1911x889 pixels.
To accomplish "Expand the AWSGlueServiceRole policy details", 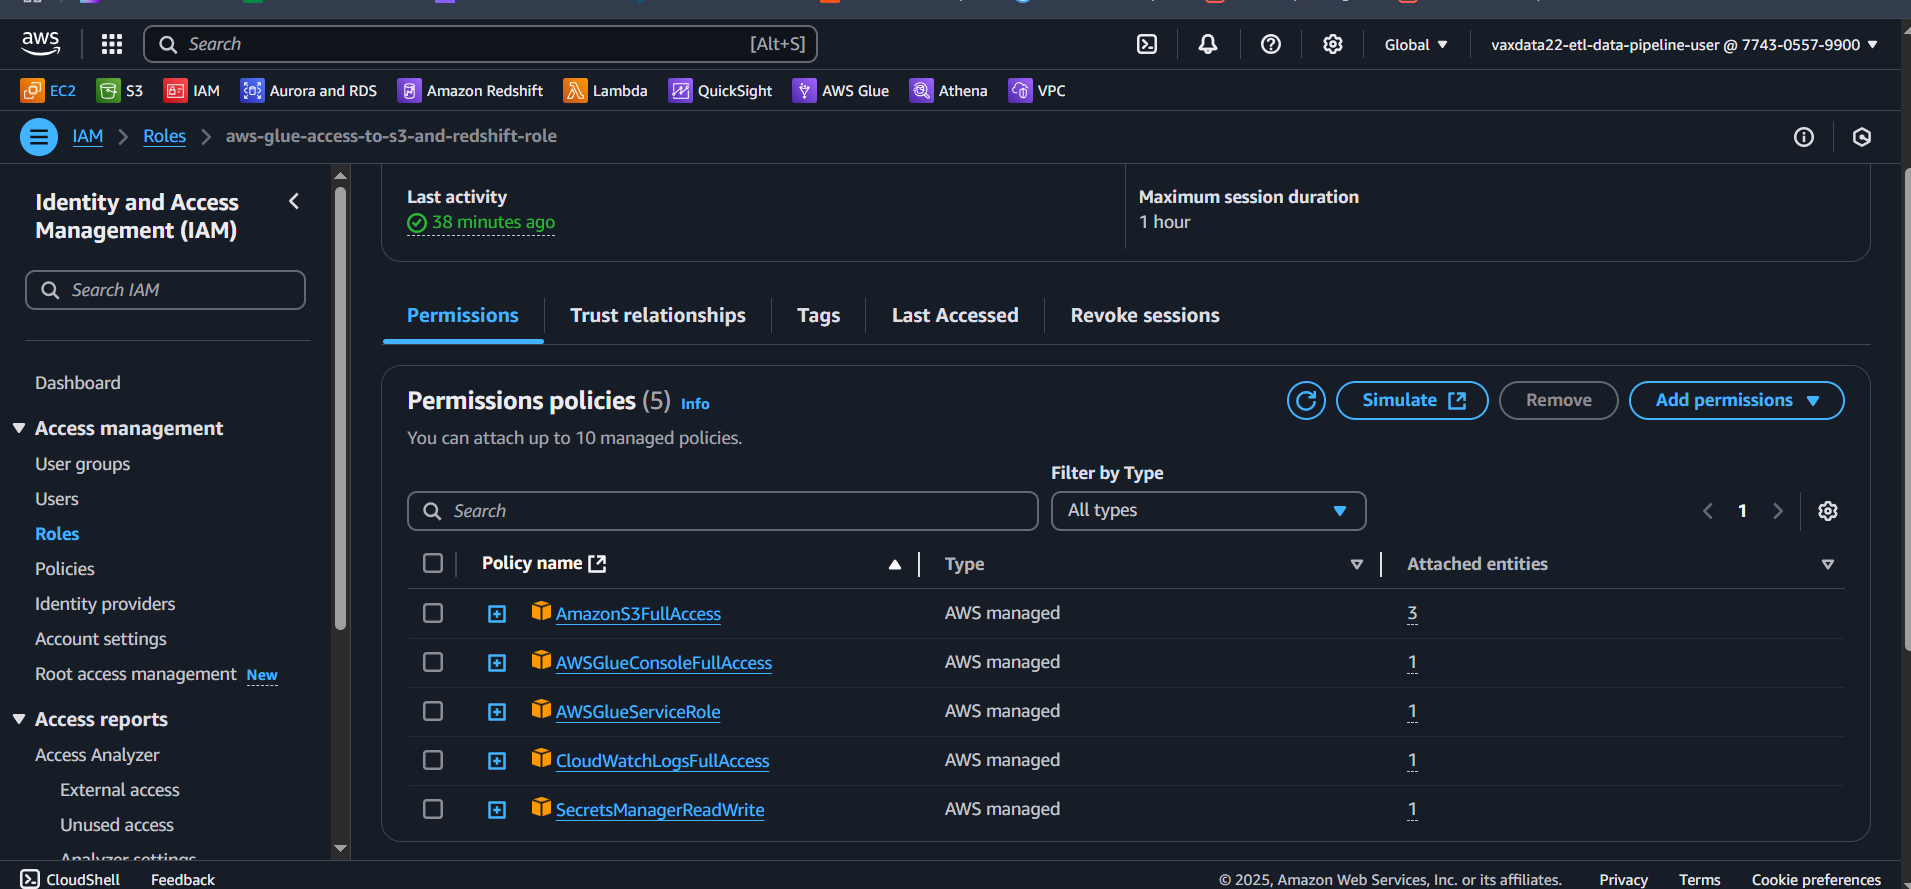I will 497,712.
